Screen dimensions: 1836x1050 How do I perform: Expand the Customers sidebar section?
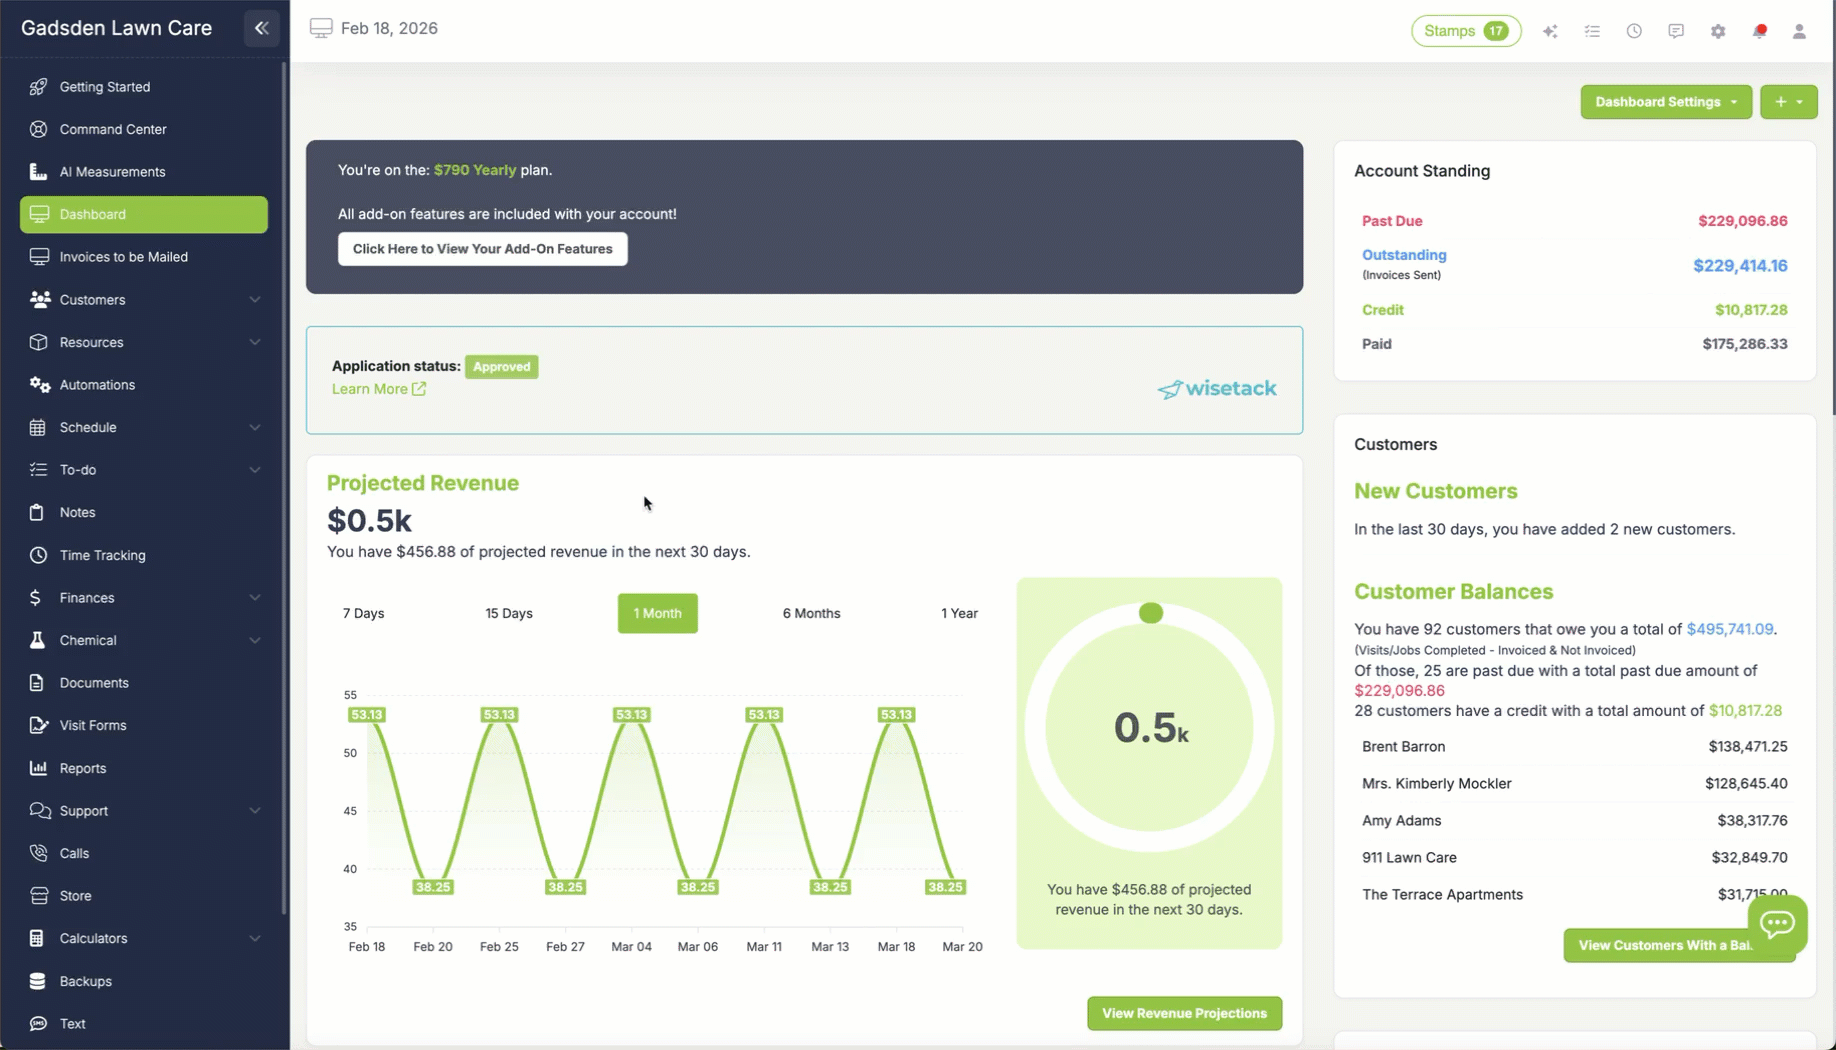pyautogui.click(x=143, y=299)
